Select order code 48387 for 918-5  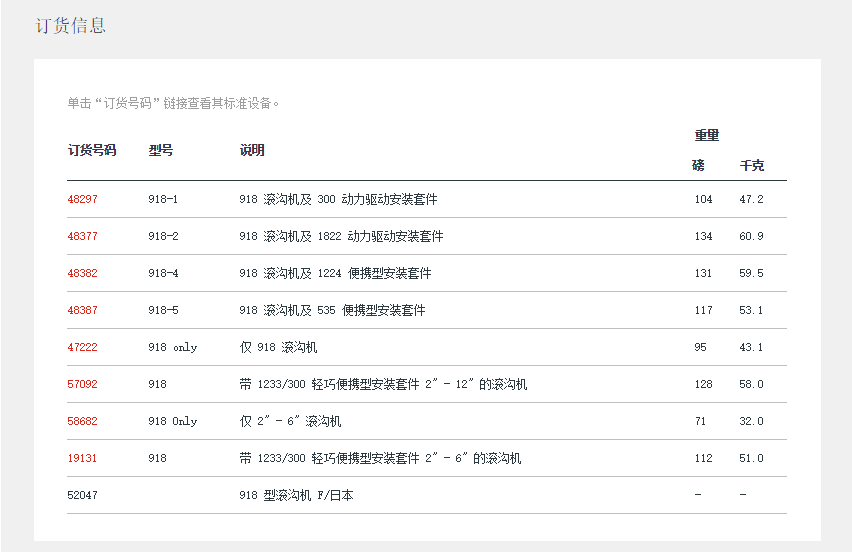point(82,310)
